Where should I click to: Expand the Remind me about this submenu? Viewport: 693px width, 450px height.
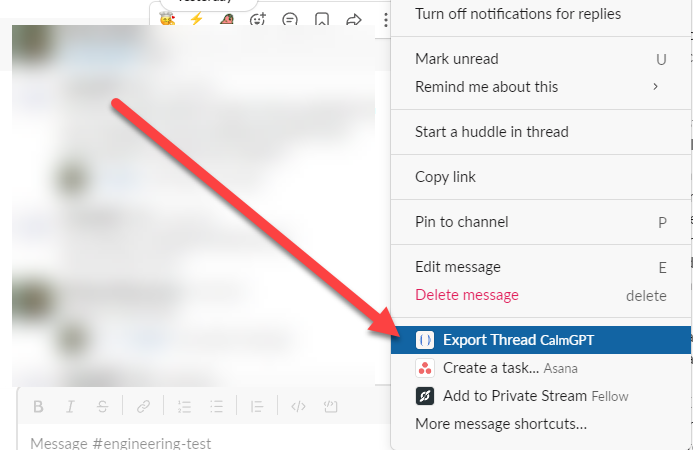point(541,87)
